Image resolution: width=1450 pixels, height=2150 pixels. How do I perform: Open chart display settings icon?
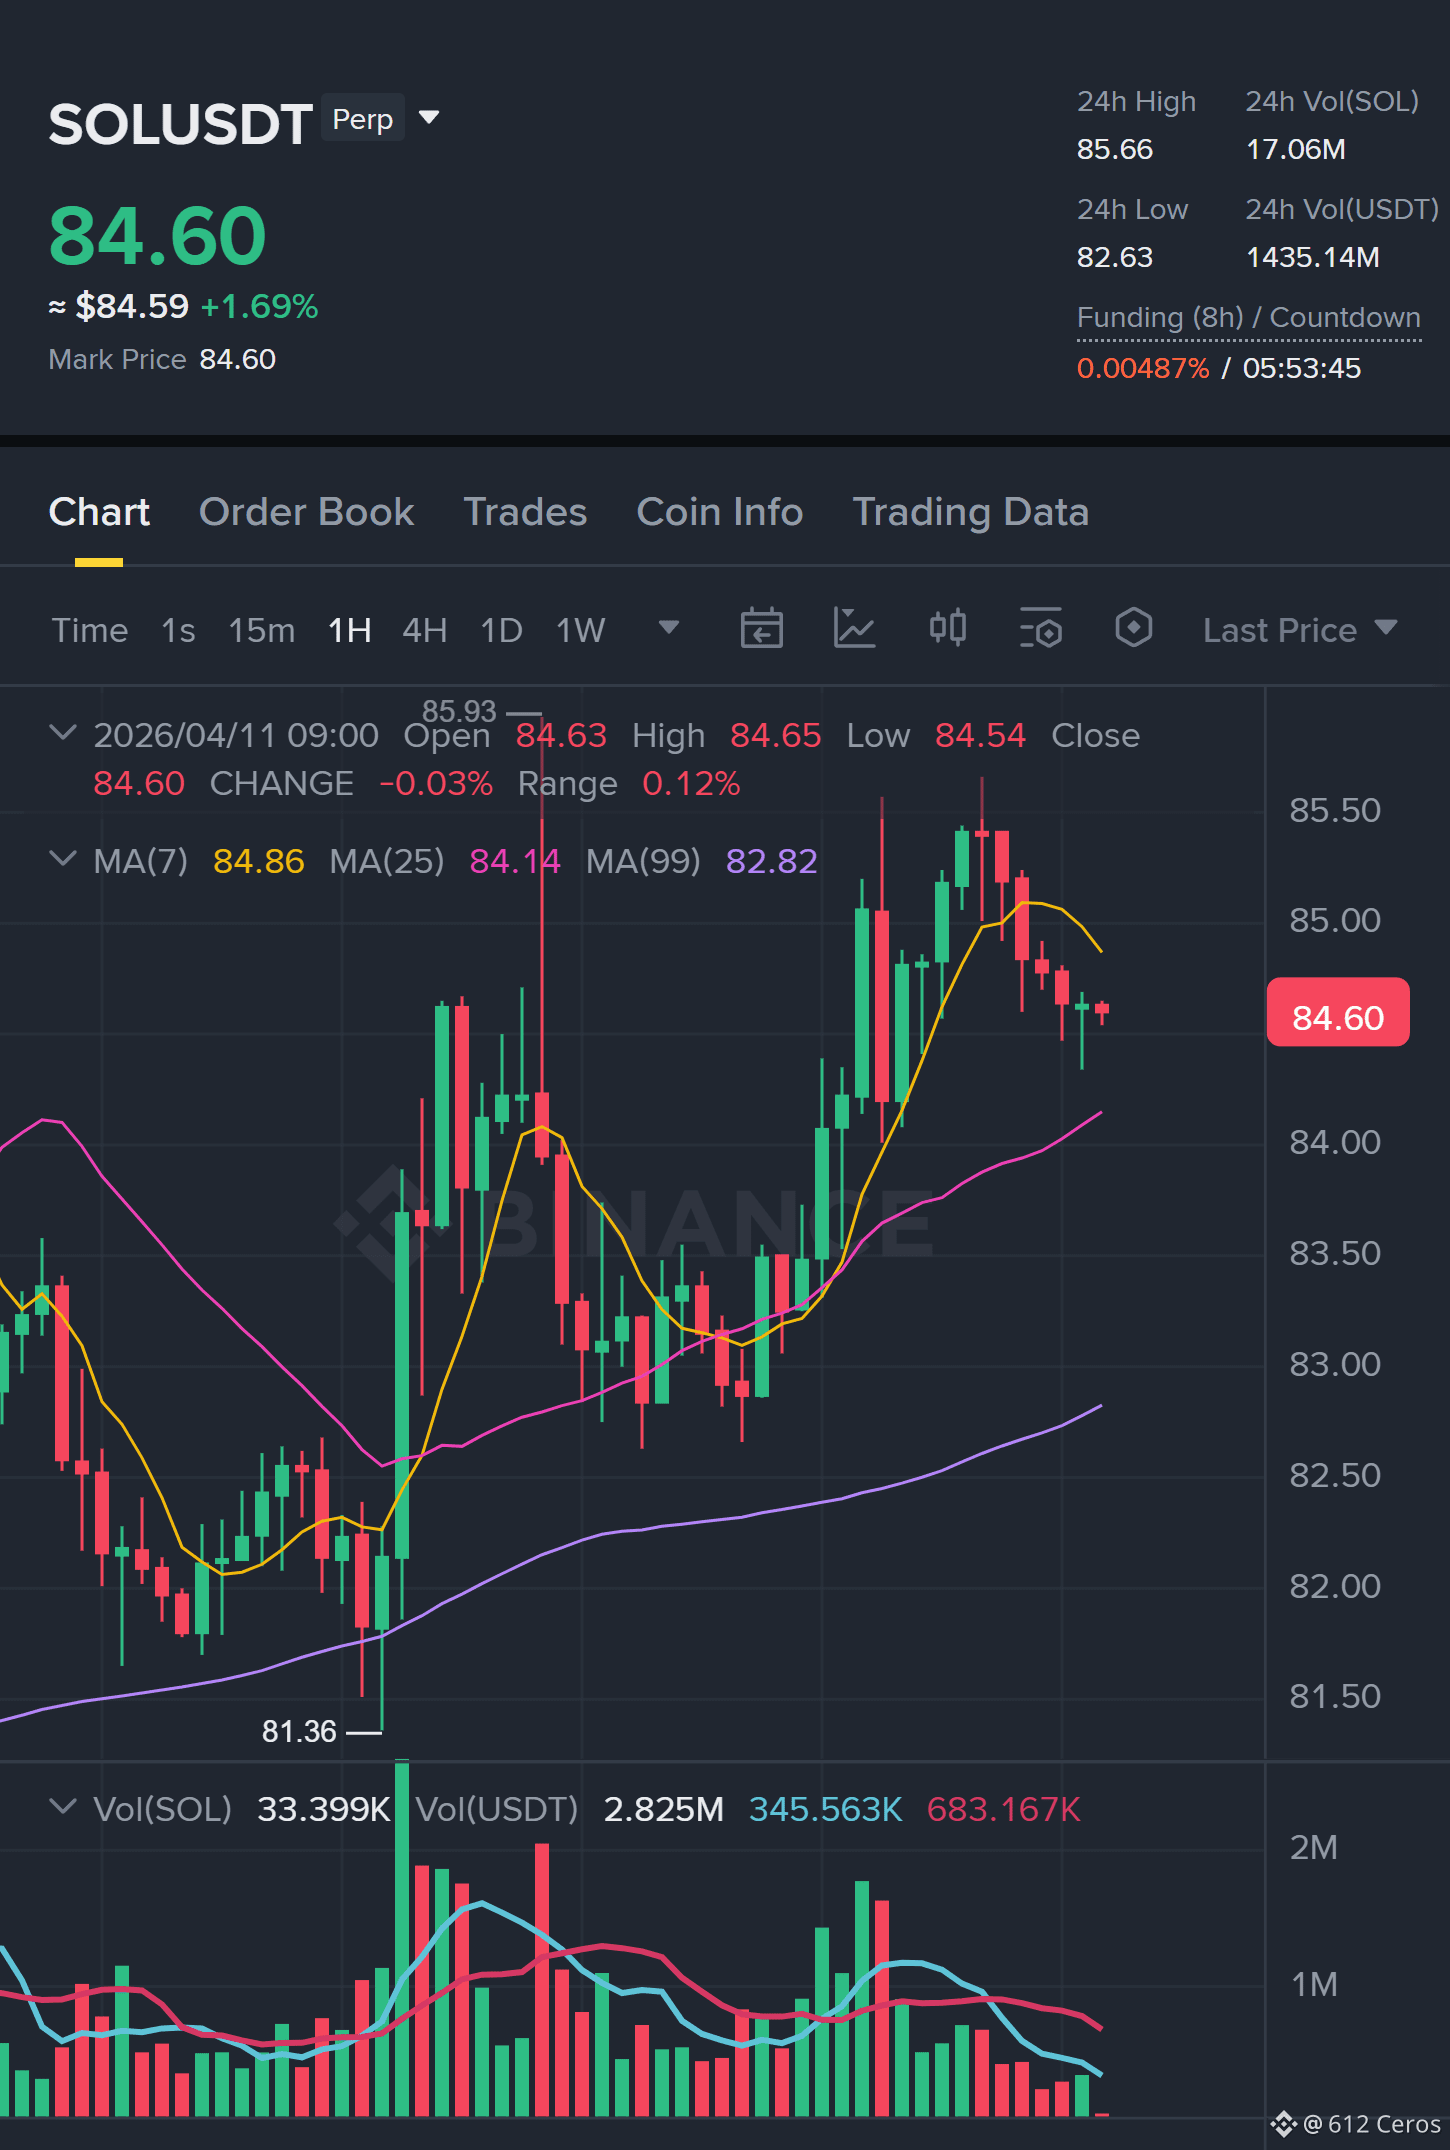point(1040,629)
